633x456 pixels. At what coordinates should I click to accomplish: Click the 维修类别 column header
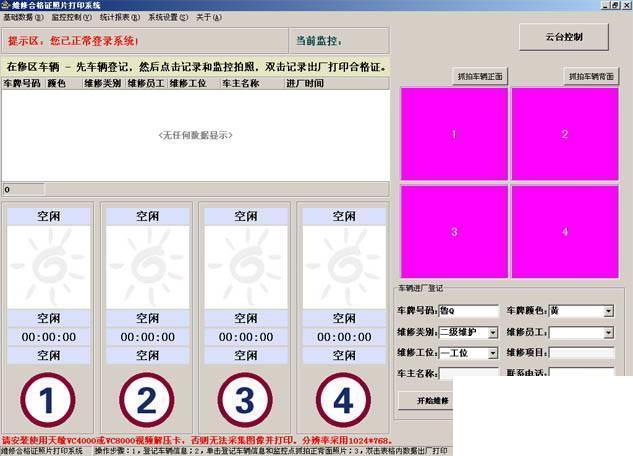[x=103, y=84]
